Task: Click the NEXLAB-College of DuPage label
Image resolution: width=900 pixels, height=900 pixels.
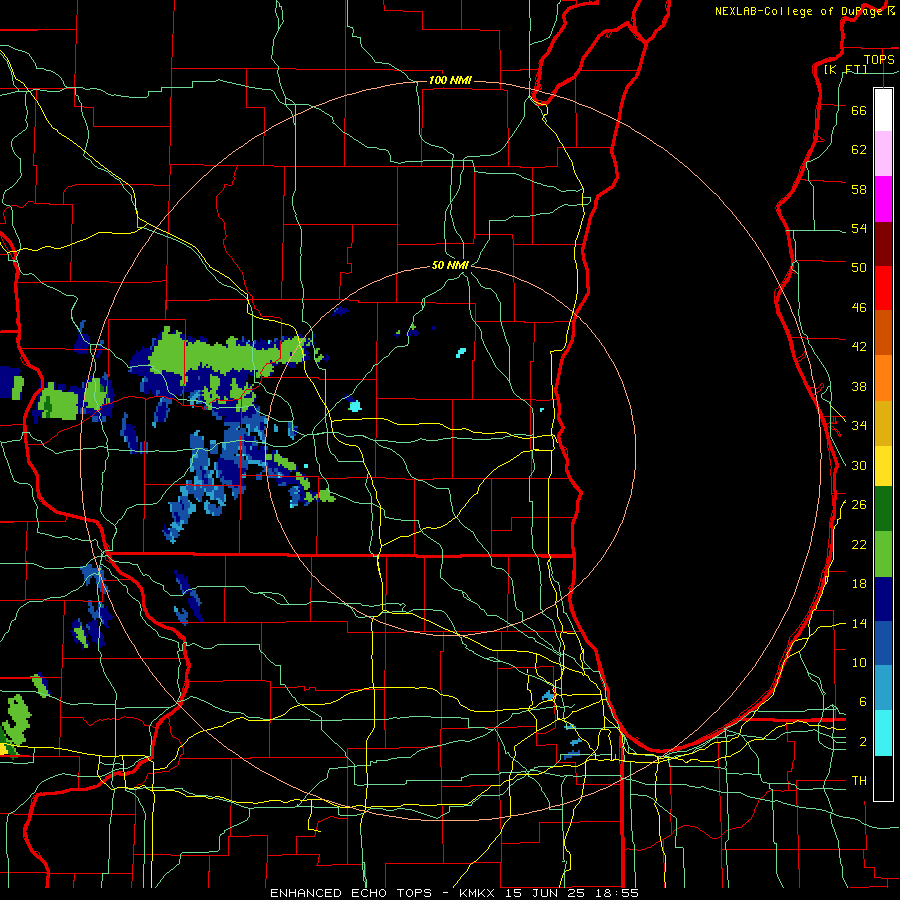Action: click(x=800, y=11)
